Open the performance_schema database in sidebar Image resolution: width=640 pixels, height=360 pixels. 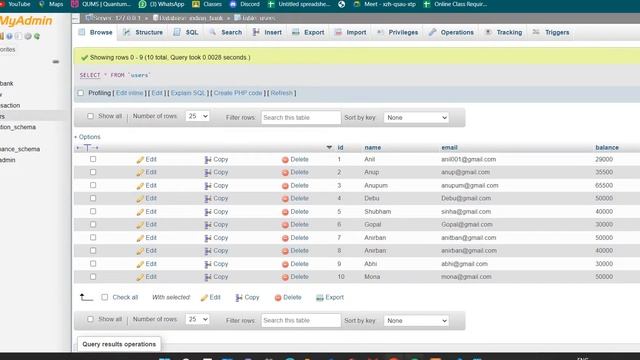pos(20,149)
